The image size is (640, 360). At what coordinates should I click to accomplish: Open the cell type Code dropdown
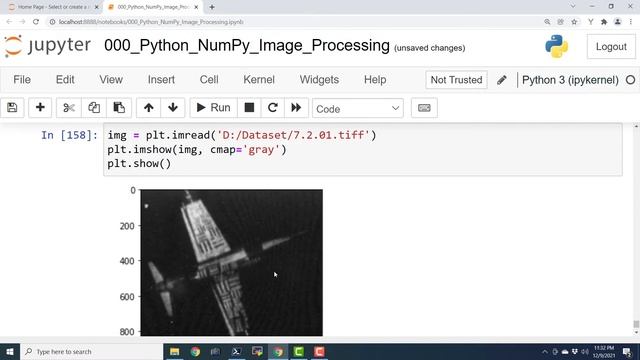(358, 109)
